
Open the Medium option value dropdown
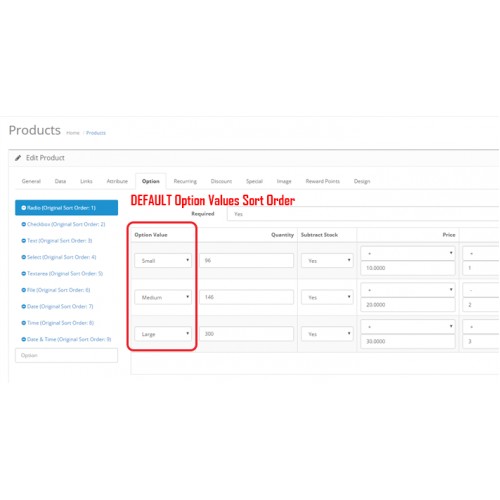(x=163, y=297)
